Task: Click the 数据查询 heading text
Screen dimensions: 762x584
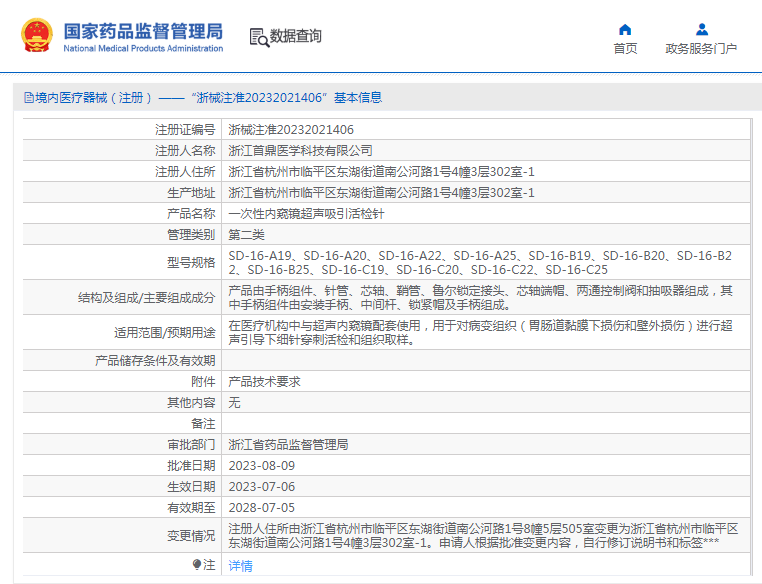Action: (x=295, y=36)
